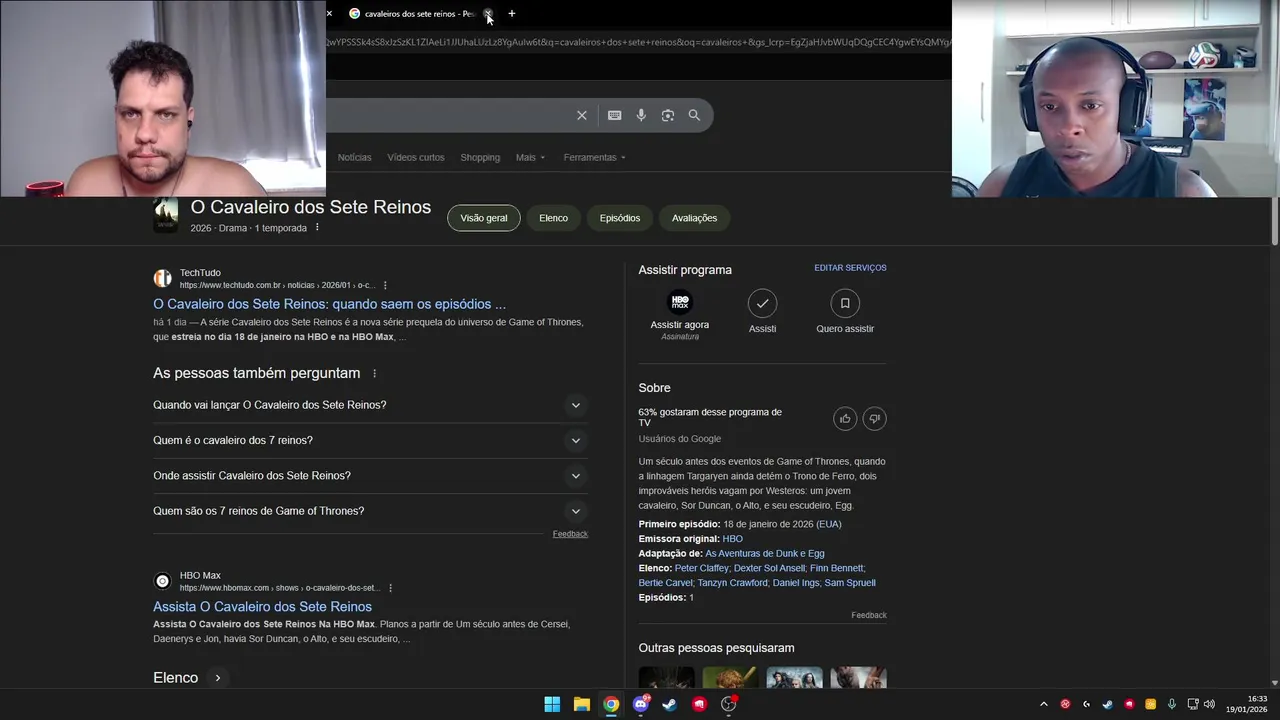1280x720 pixels.
Task: Click the TechTudo site favicon
Action: point(162,279)
